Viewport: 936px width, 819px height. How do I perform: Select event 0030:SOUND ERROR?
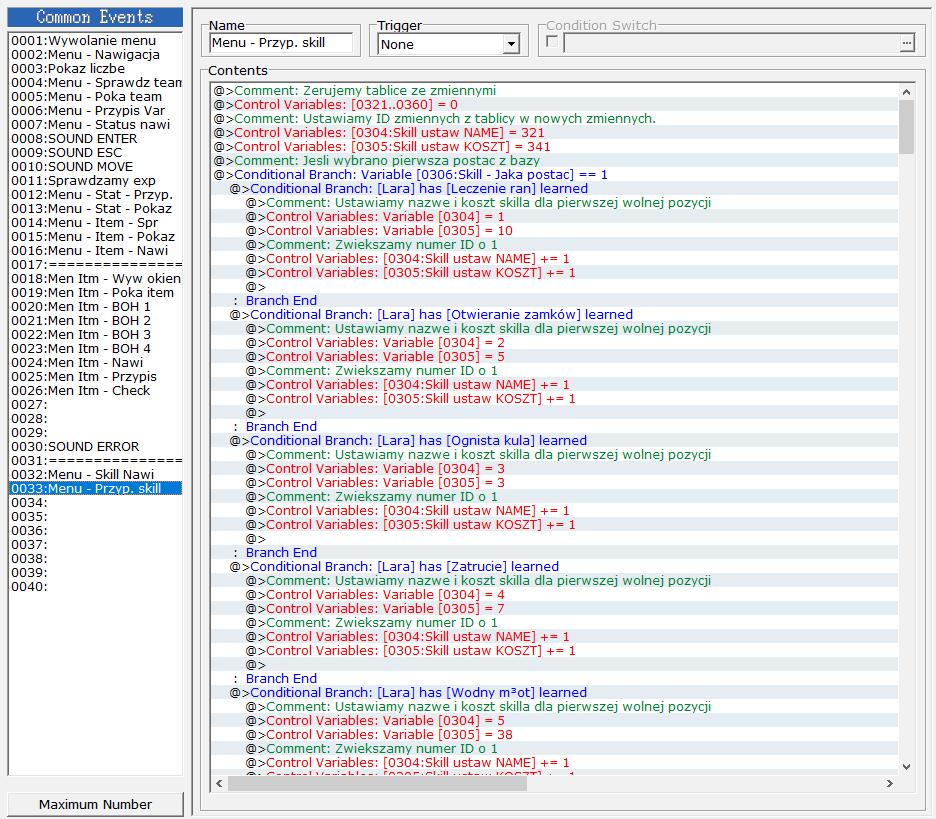point(96,447)
